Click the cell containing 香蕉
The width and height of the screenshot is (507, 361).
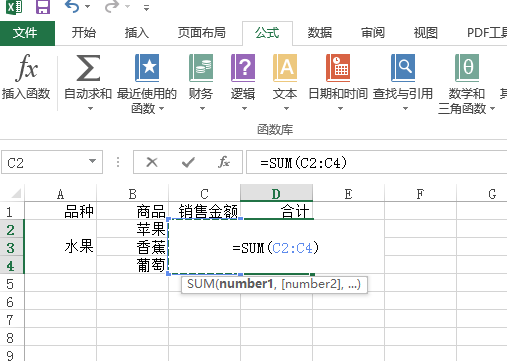133,247
